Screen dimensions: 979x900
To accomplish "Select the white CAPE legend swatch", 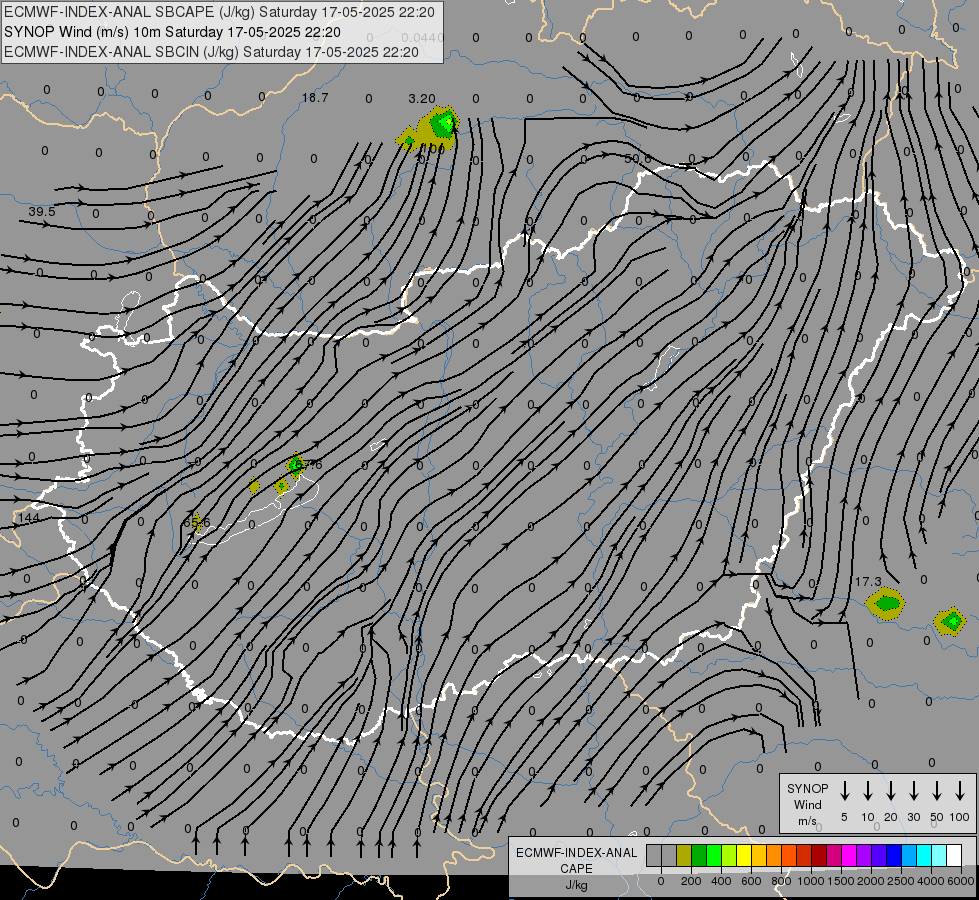I will pos(953,855).
